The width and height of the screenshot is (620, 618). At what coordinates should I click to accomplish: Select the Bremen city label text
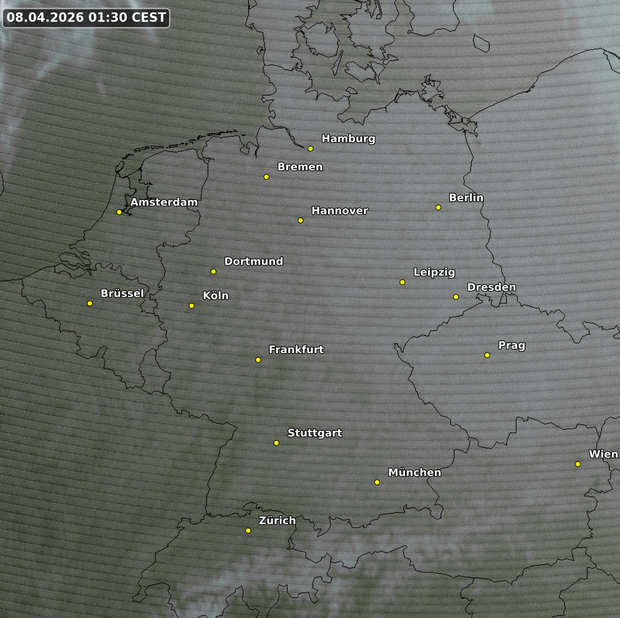300,167
